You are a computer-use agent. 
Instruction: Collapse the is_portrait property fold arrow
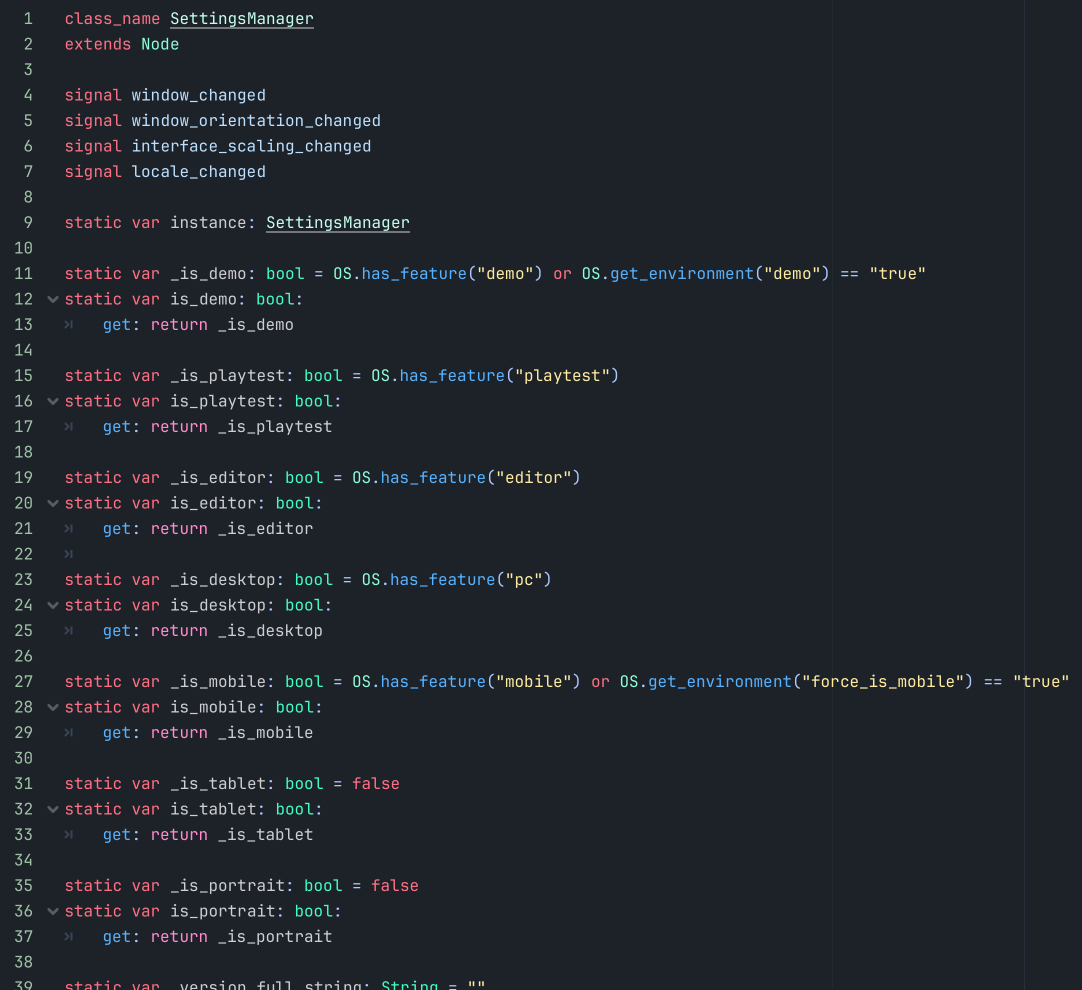click(x=52, y=911)
